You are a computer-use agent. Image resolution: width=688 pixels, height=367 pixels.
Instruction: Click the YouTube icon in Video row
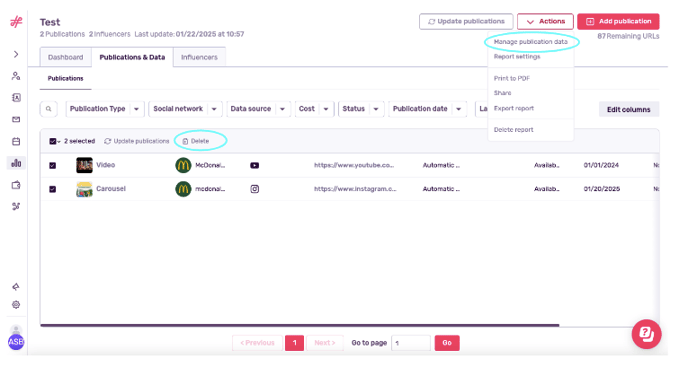click(254, 166)
